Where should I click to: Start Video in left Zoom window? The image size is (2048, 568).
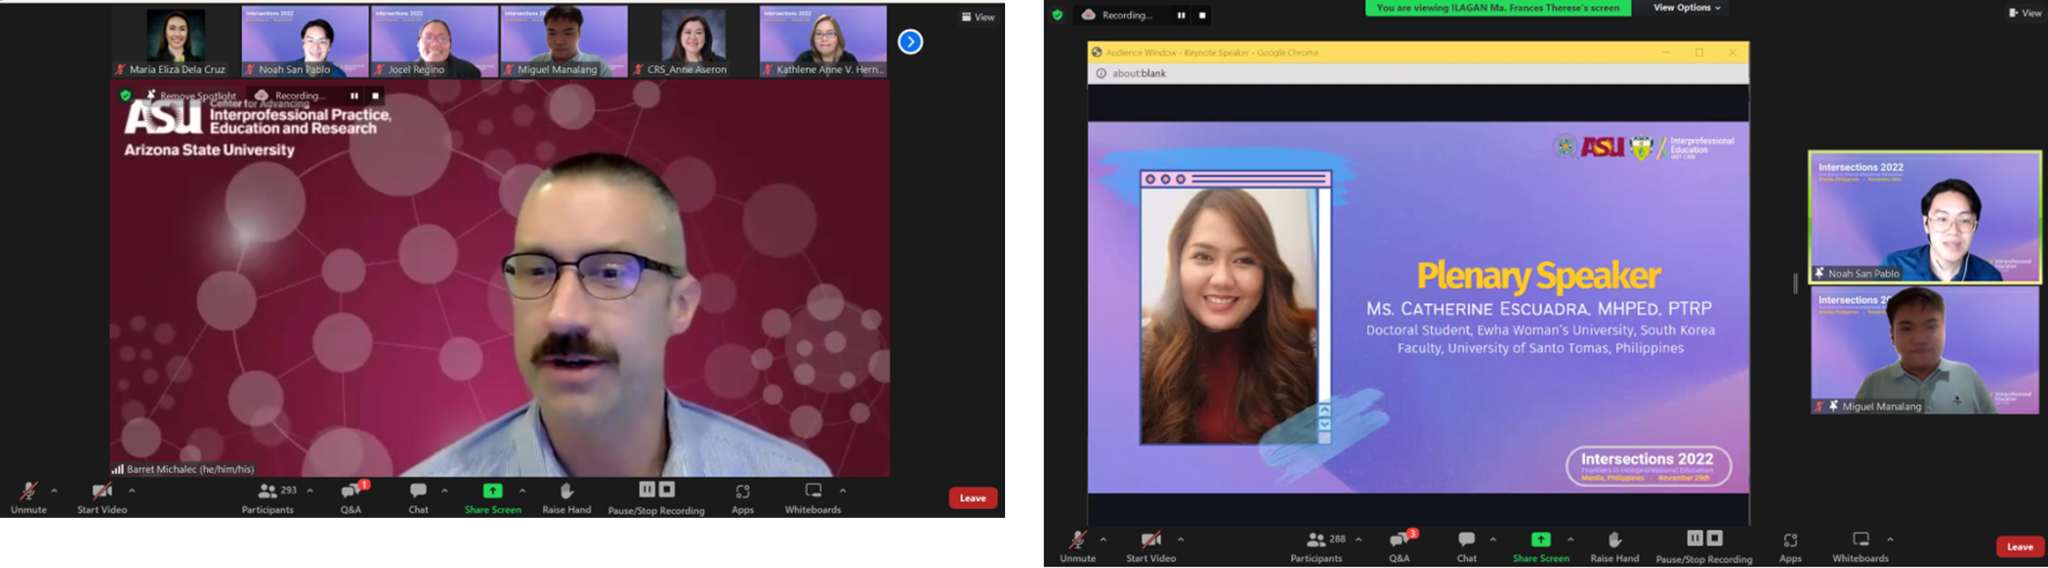[102, 497]
